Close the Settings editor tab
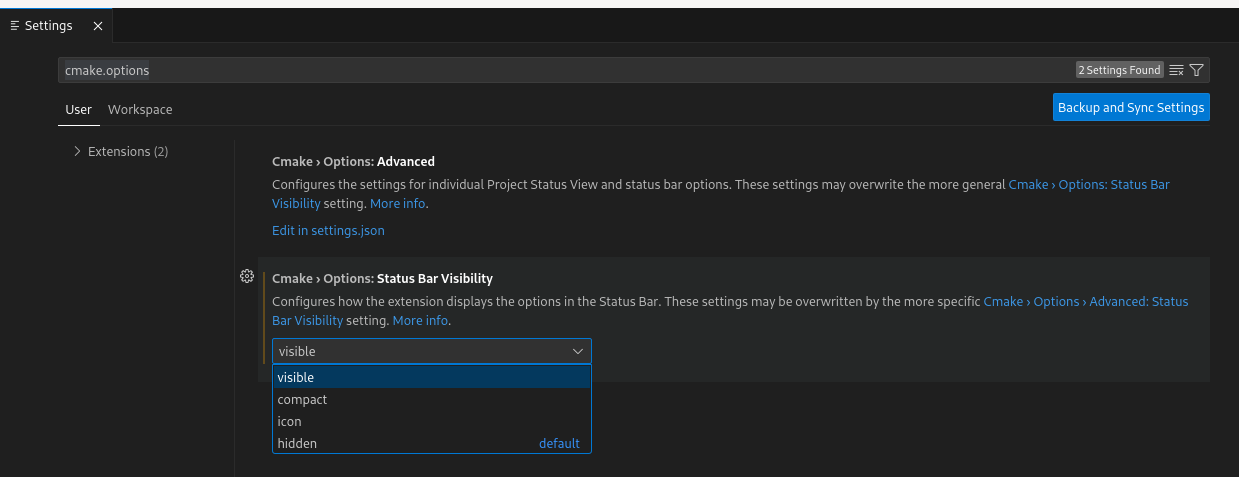1239x477 pixels. pos(98,26)
